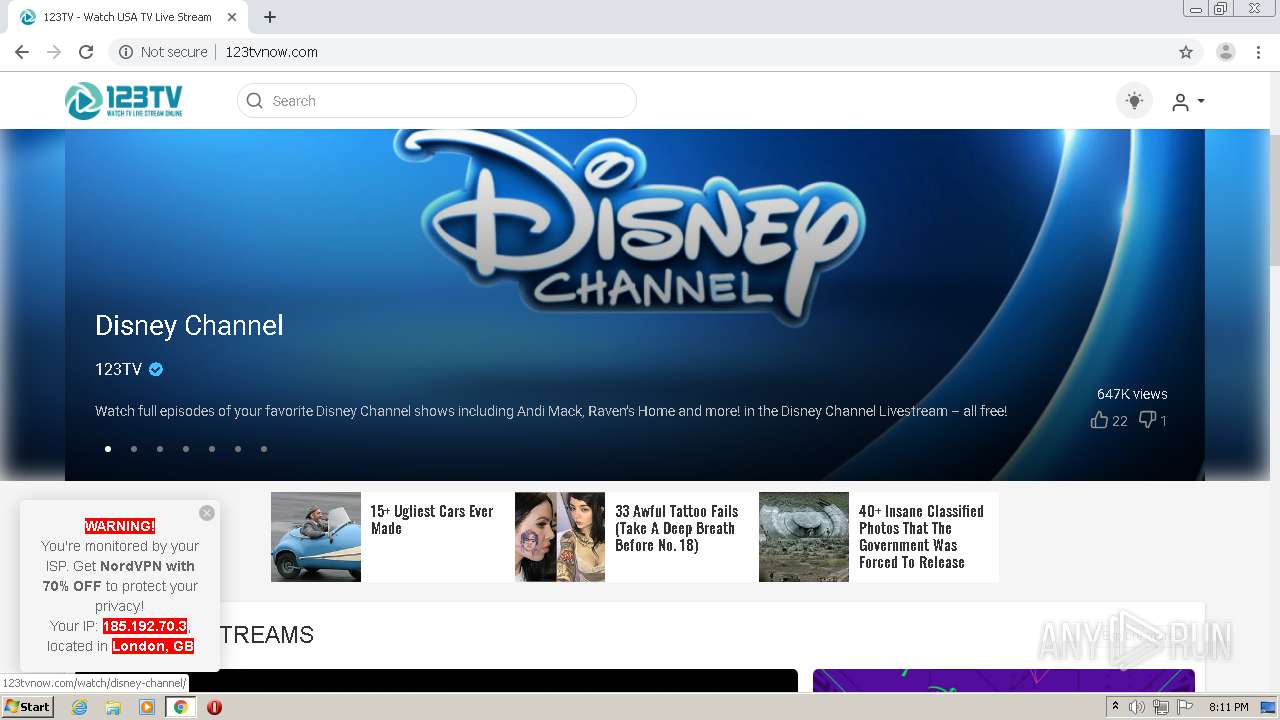Image resolution: width=1280 pixels, height=720 pixels.
Task: Open the Windows Start menu
Action: tap(27, 707)
